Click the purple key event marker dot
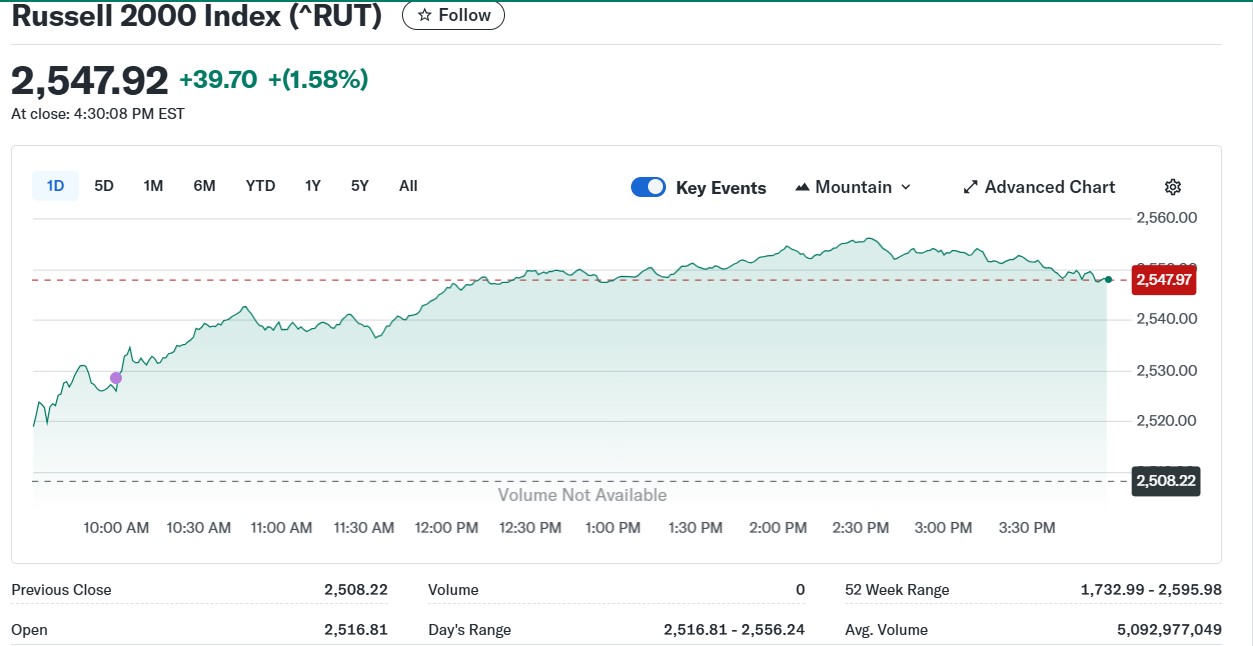 tap(116, 378)
